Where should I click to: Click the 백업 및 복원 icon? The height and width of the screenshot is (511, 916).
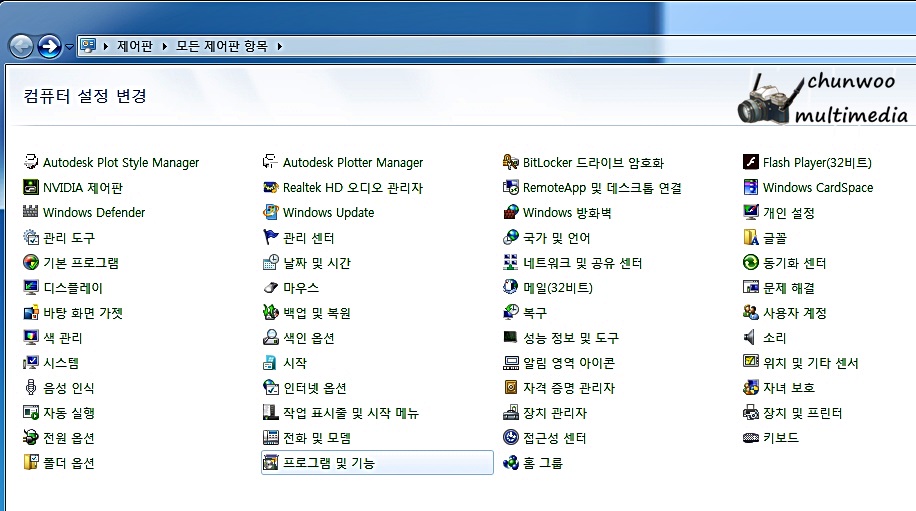pos(270,312)
